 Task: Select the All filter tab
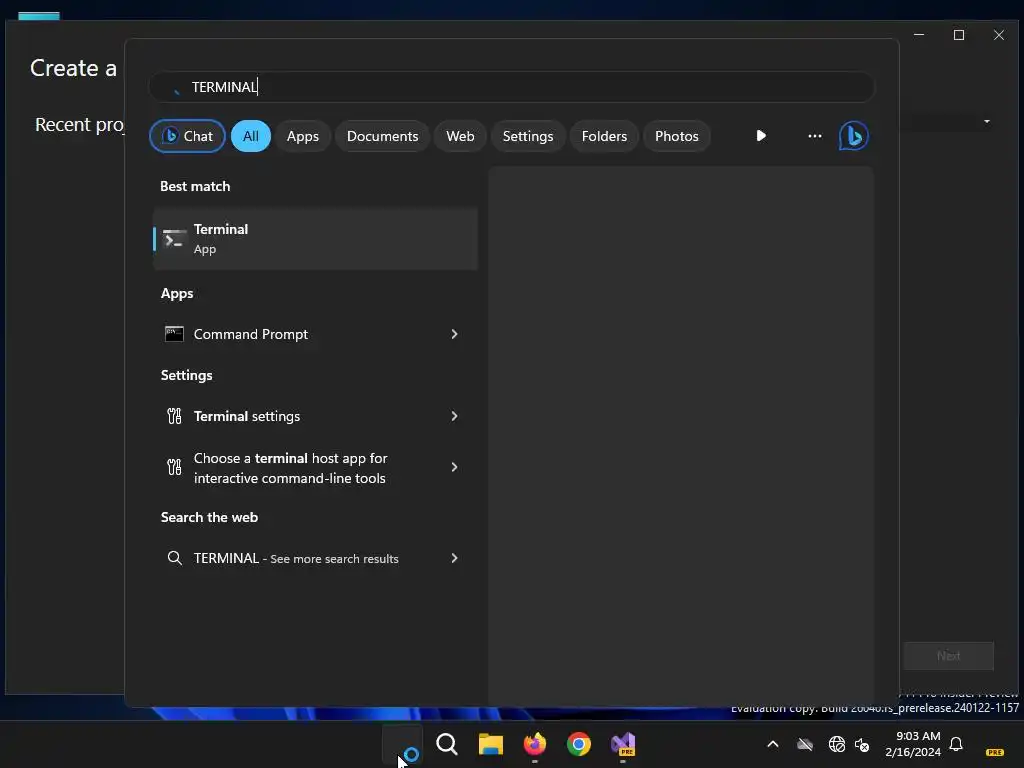coord(251,136)
